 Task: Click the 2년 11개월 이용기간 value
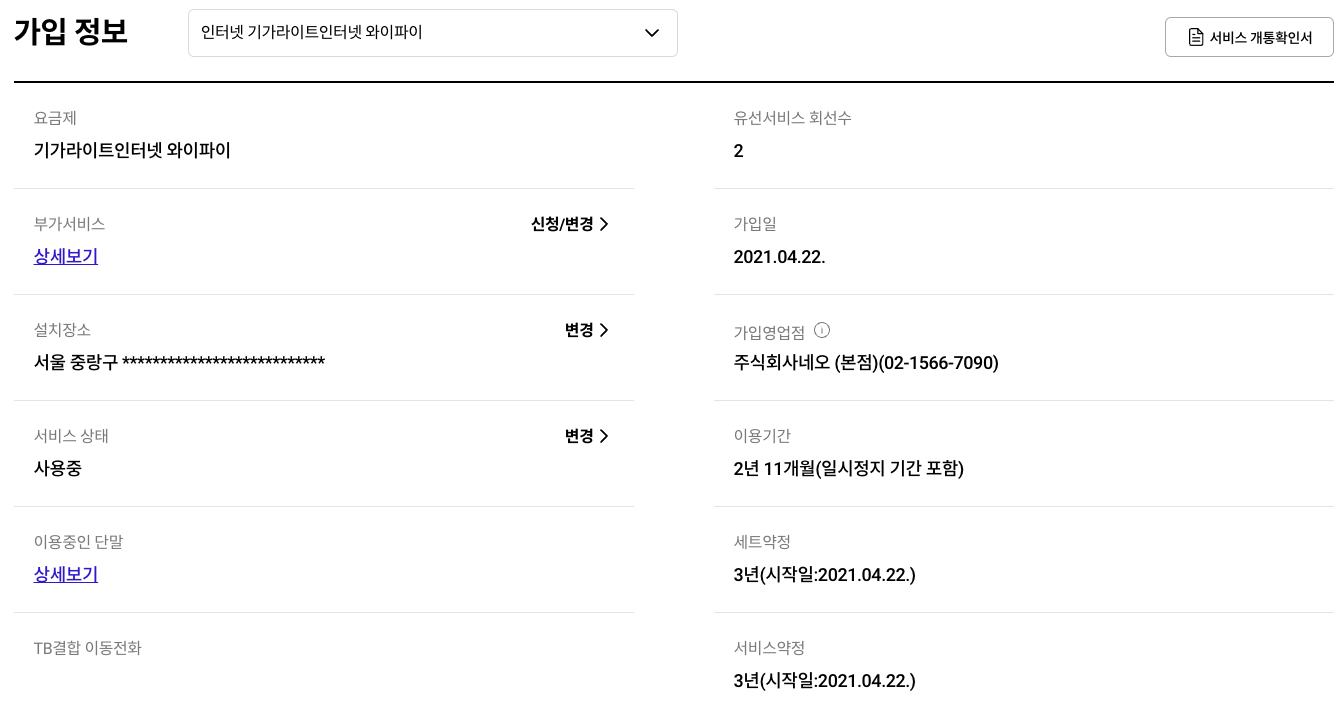pyautogui.click(x=848, y=468)
